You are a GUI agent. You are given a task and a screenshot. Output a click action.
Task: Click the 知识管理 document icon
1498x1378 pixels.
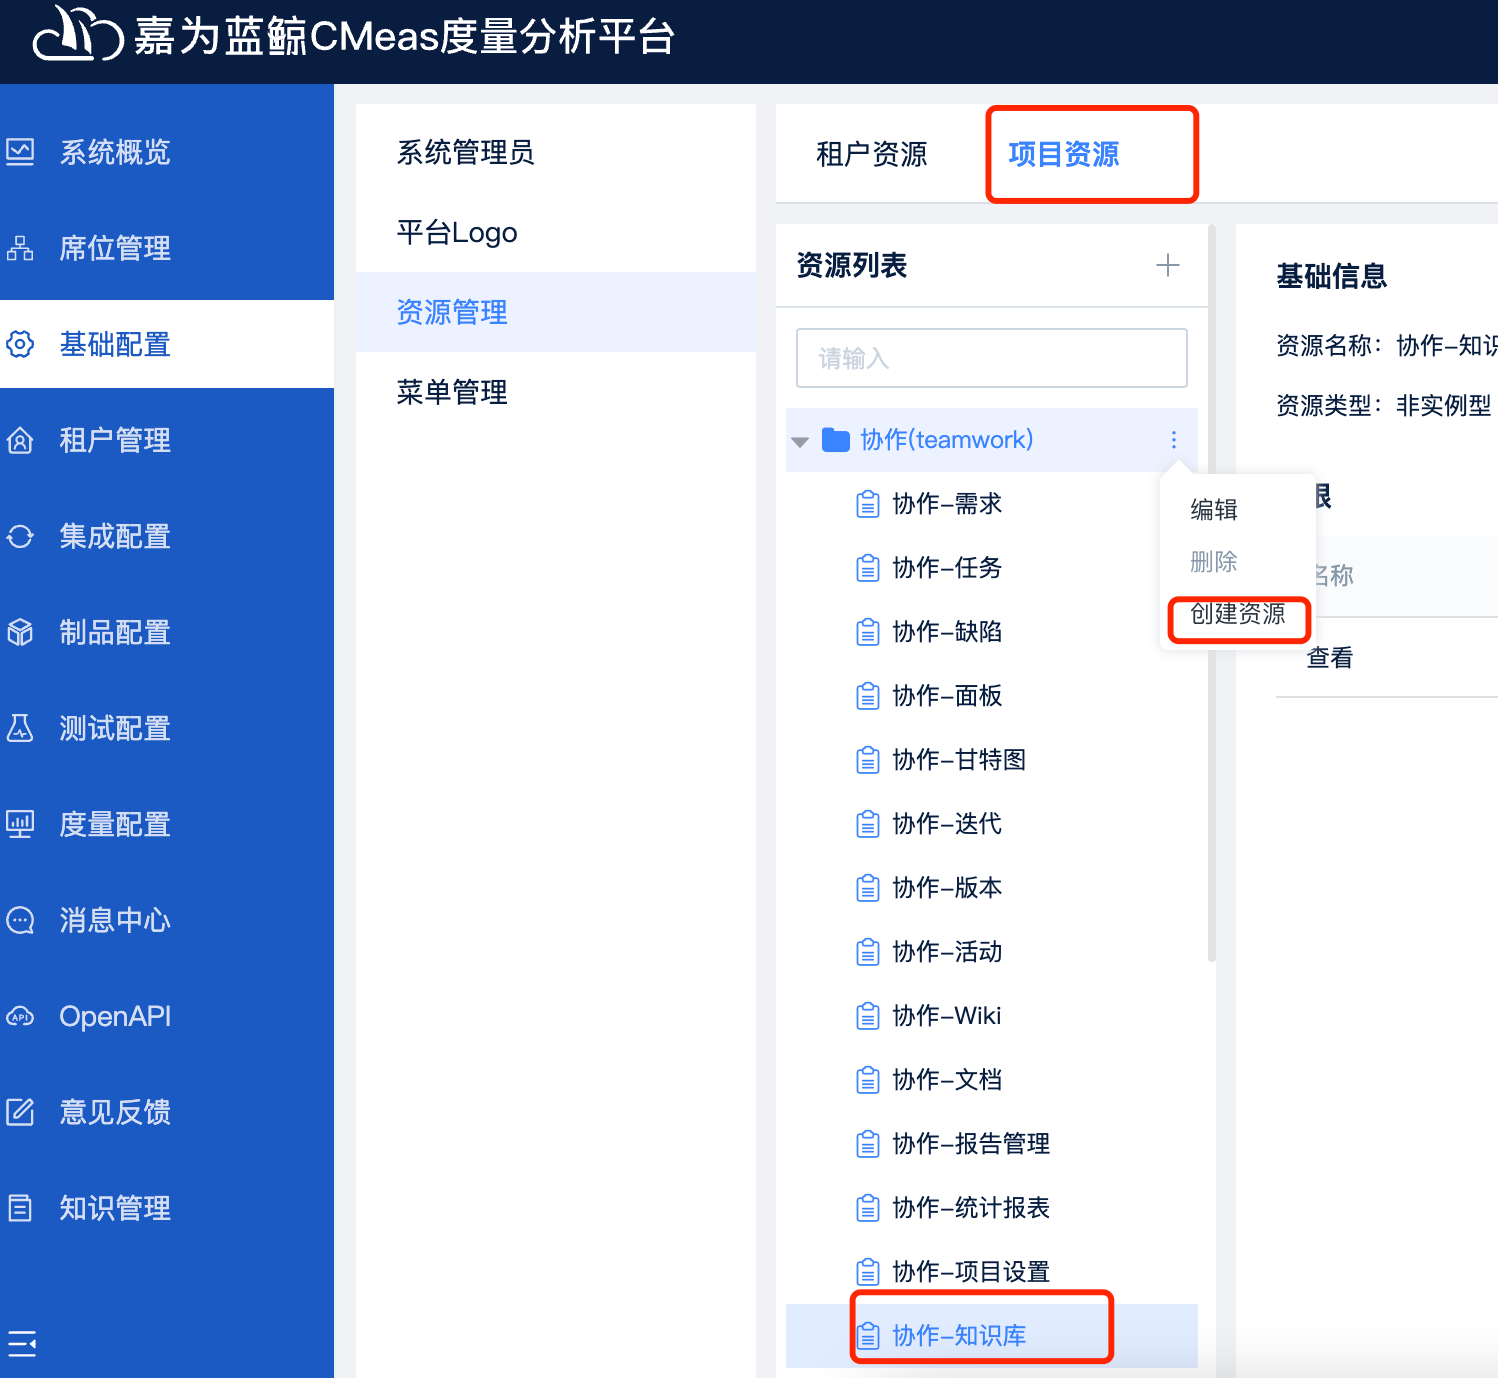(x=20, y=1208)
